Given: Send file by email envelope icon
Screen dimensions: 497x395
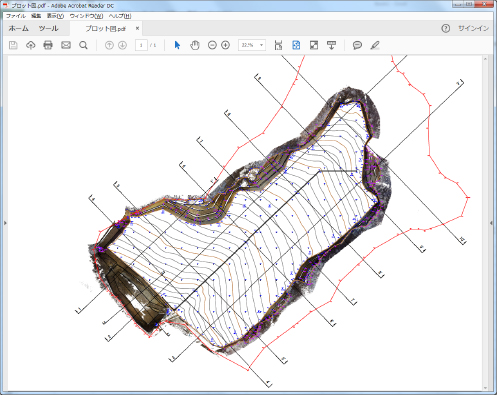Looking at the screenshot, I should (66, 45).
